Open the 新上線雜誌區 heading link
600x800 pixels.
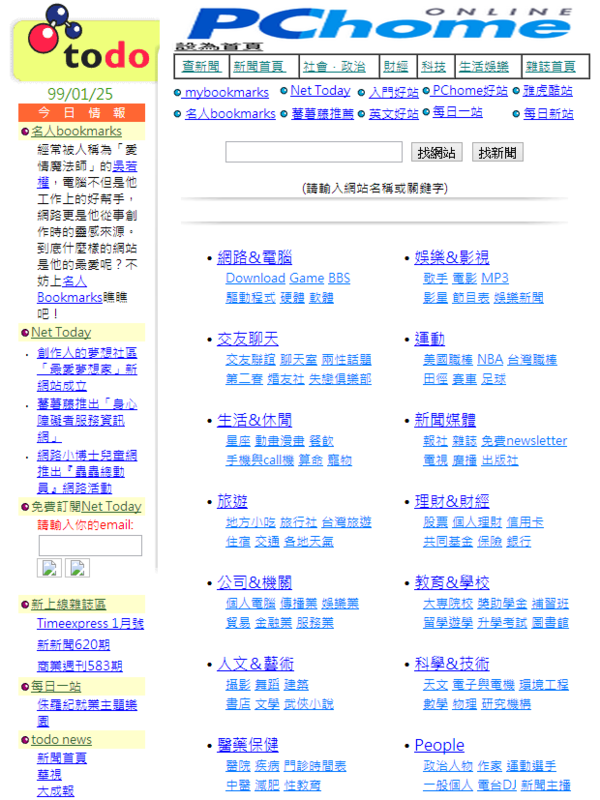pos(68,605)
